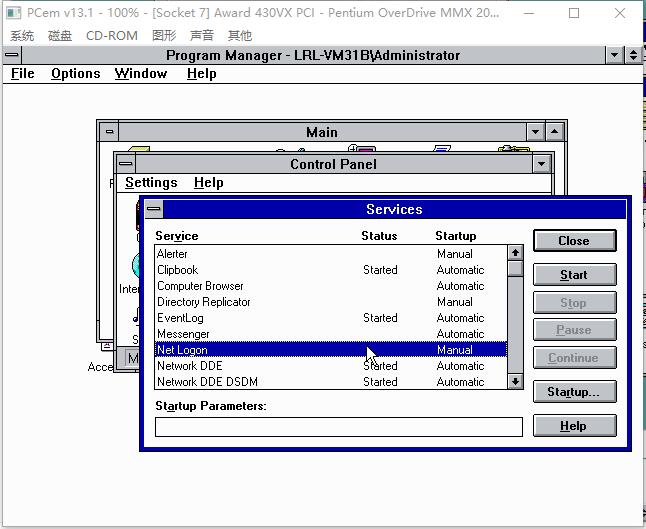Open the Services dialog control menu box
This screenshot has width=646, height=529.
point(154,209)
